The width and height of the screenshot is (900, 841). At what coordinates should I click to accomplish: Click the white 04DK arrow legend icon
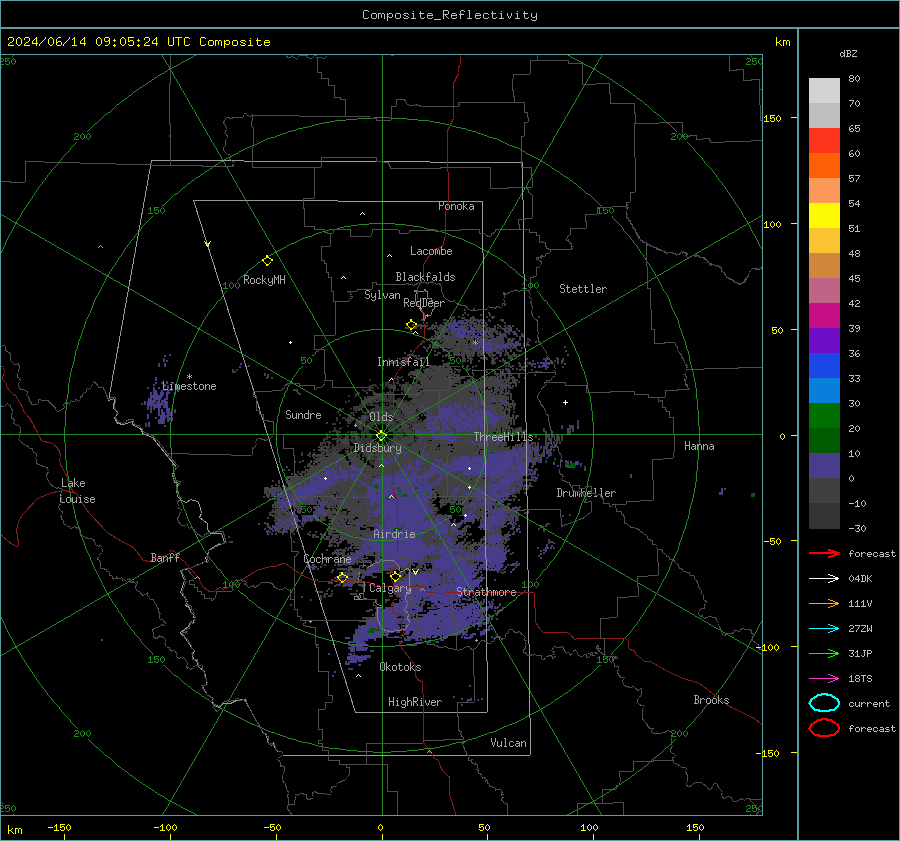824,579
